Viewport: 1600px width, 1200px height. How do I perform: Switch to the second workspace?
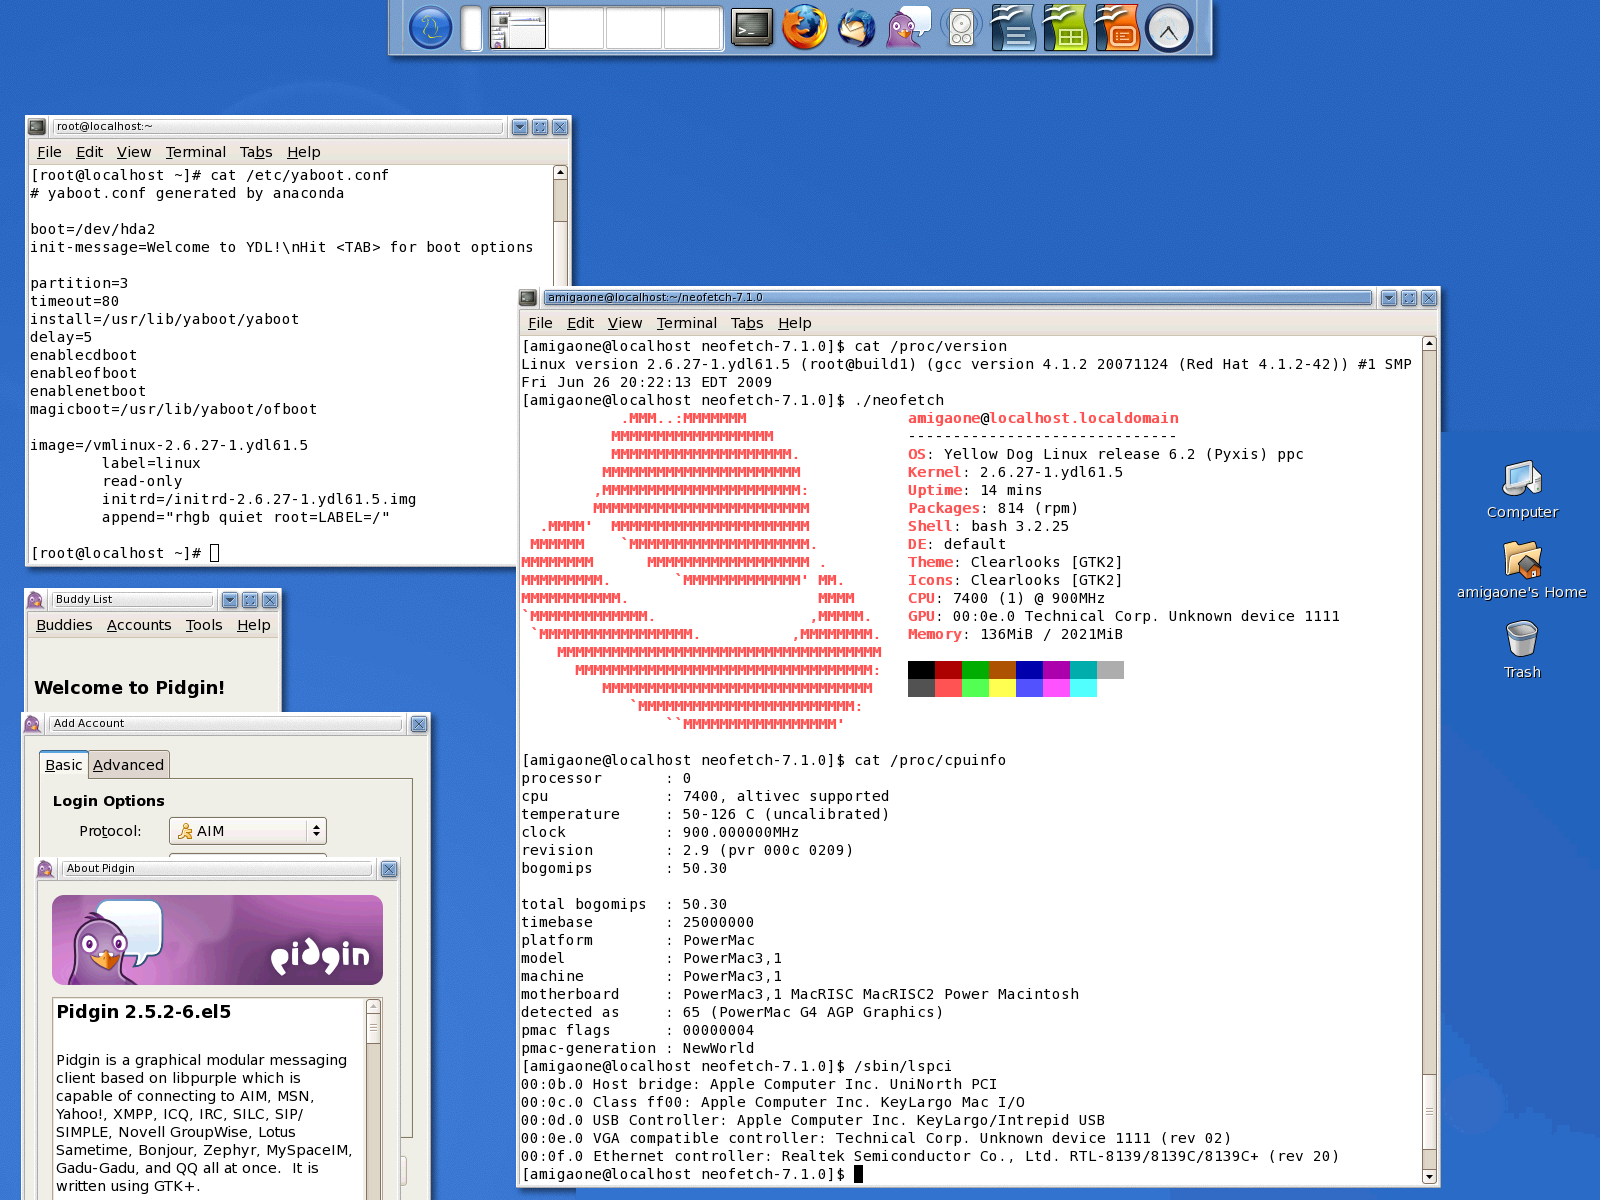(x=575, y=28)
